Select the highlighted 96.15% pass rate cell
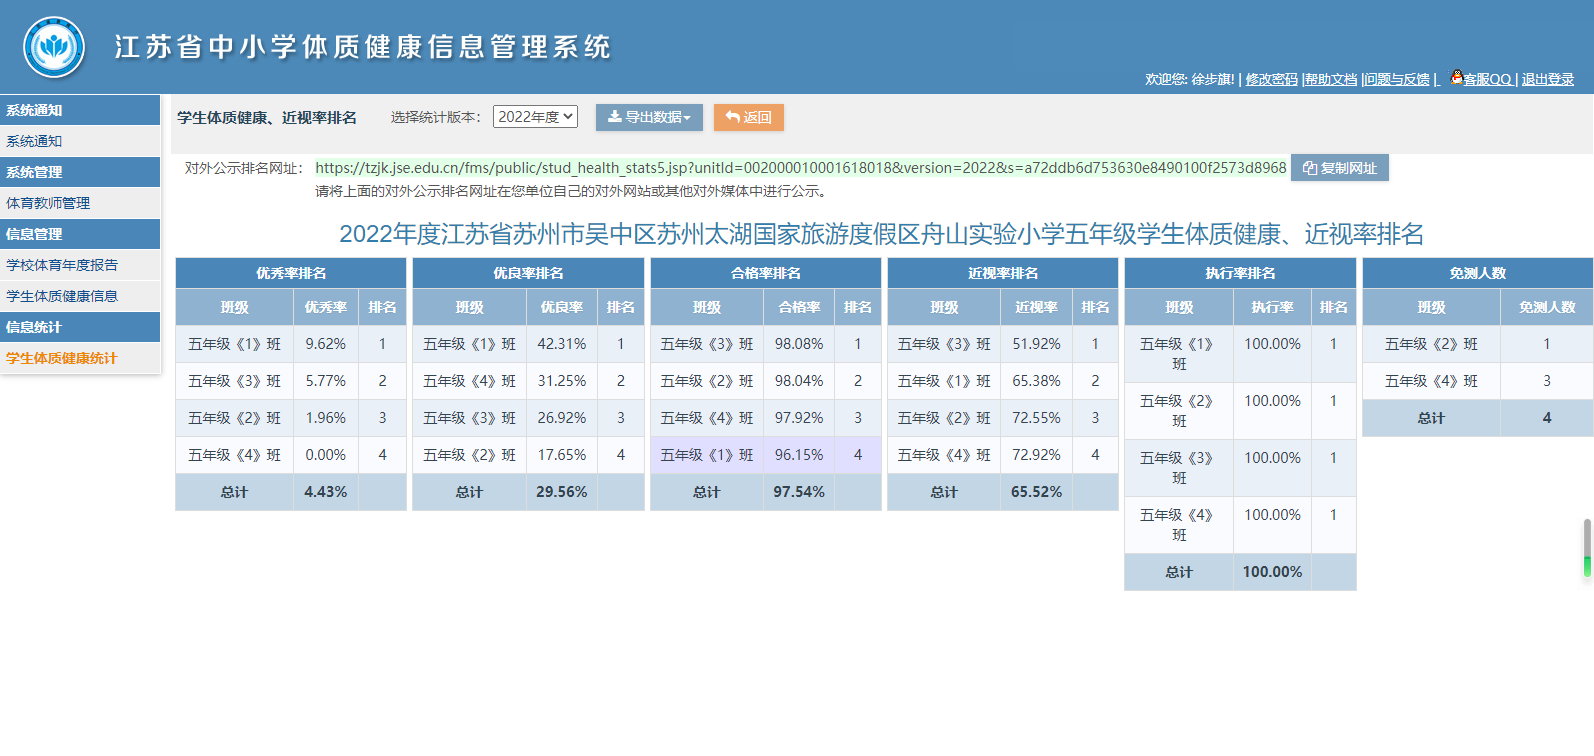 (799, 455)
